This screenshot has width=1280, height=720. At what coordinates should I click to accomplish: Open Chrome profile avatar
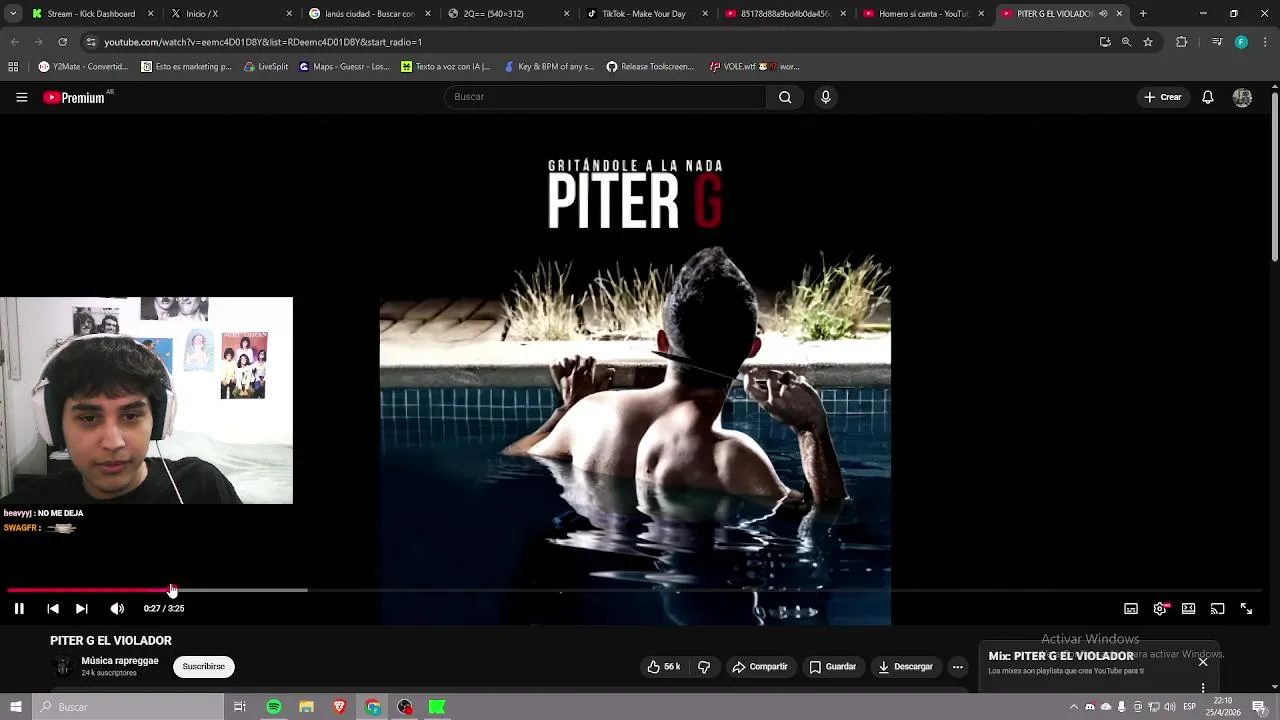[1241, 42]
